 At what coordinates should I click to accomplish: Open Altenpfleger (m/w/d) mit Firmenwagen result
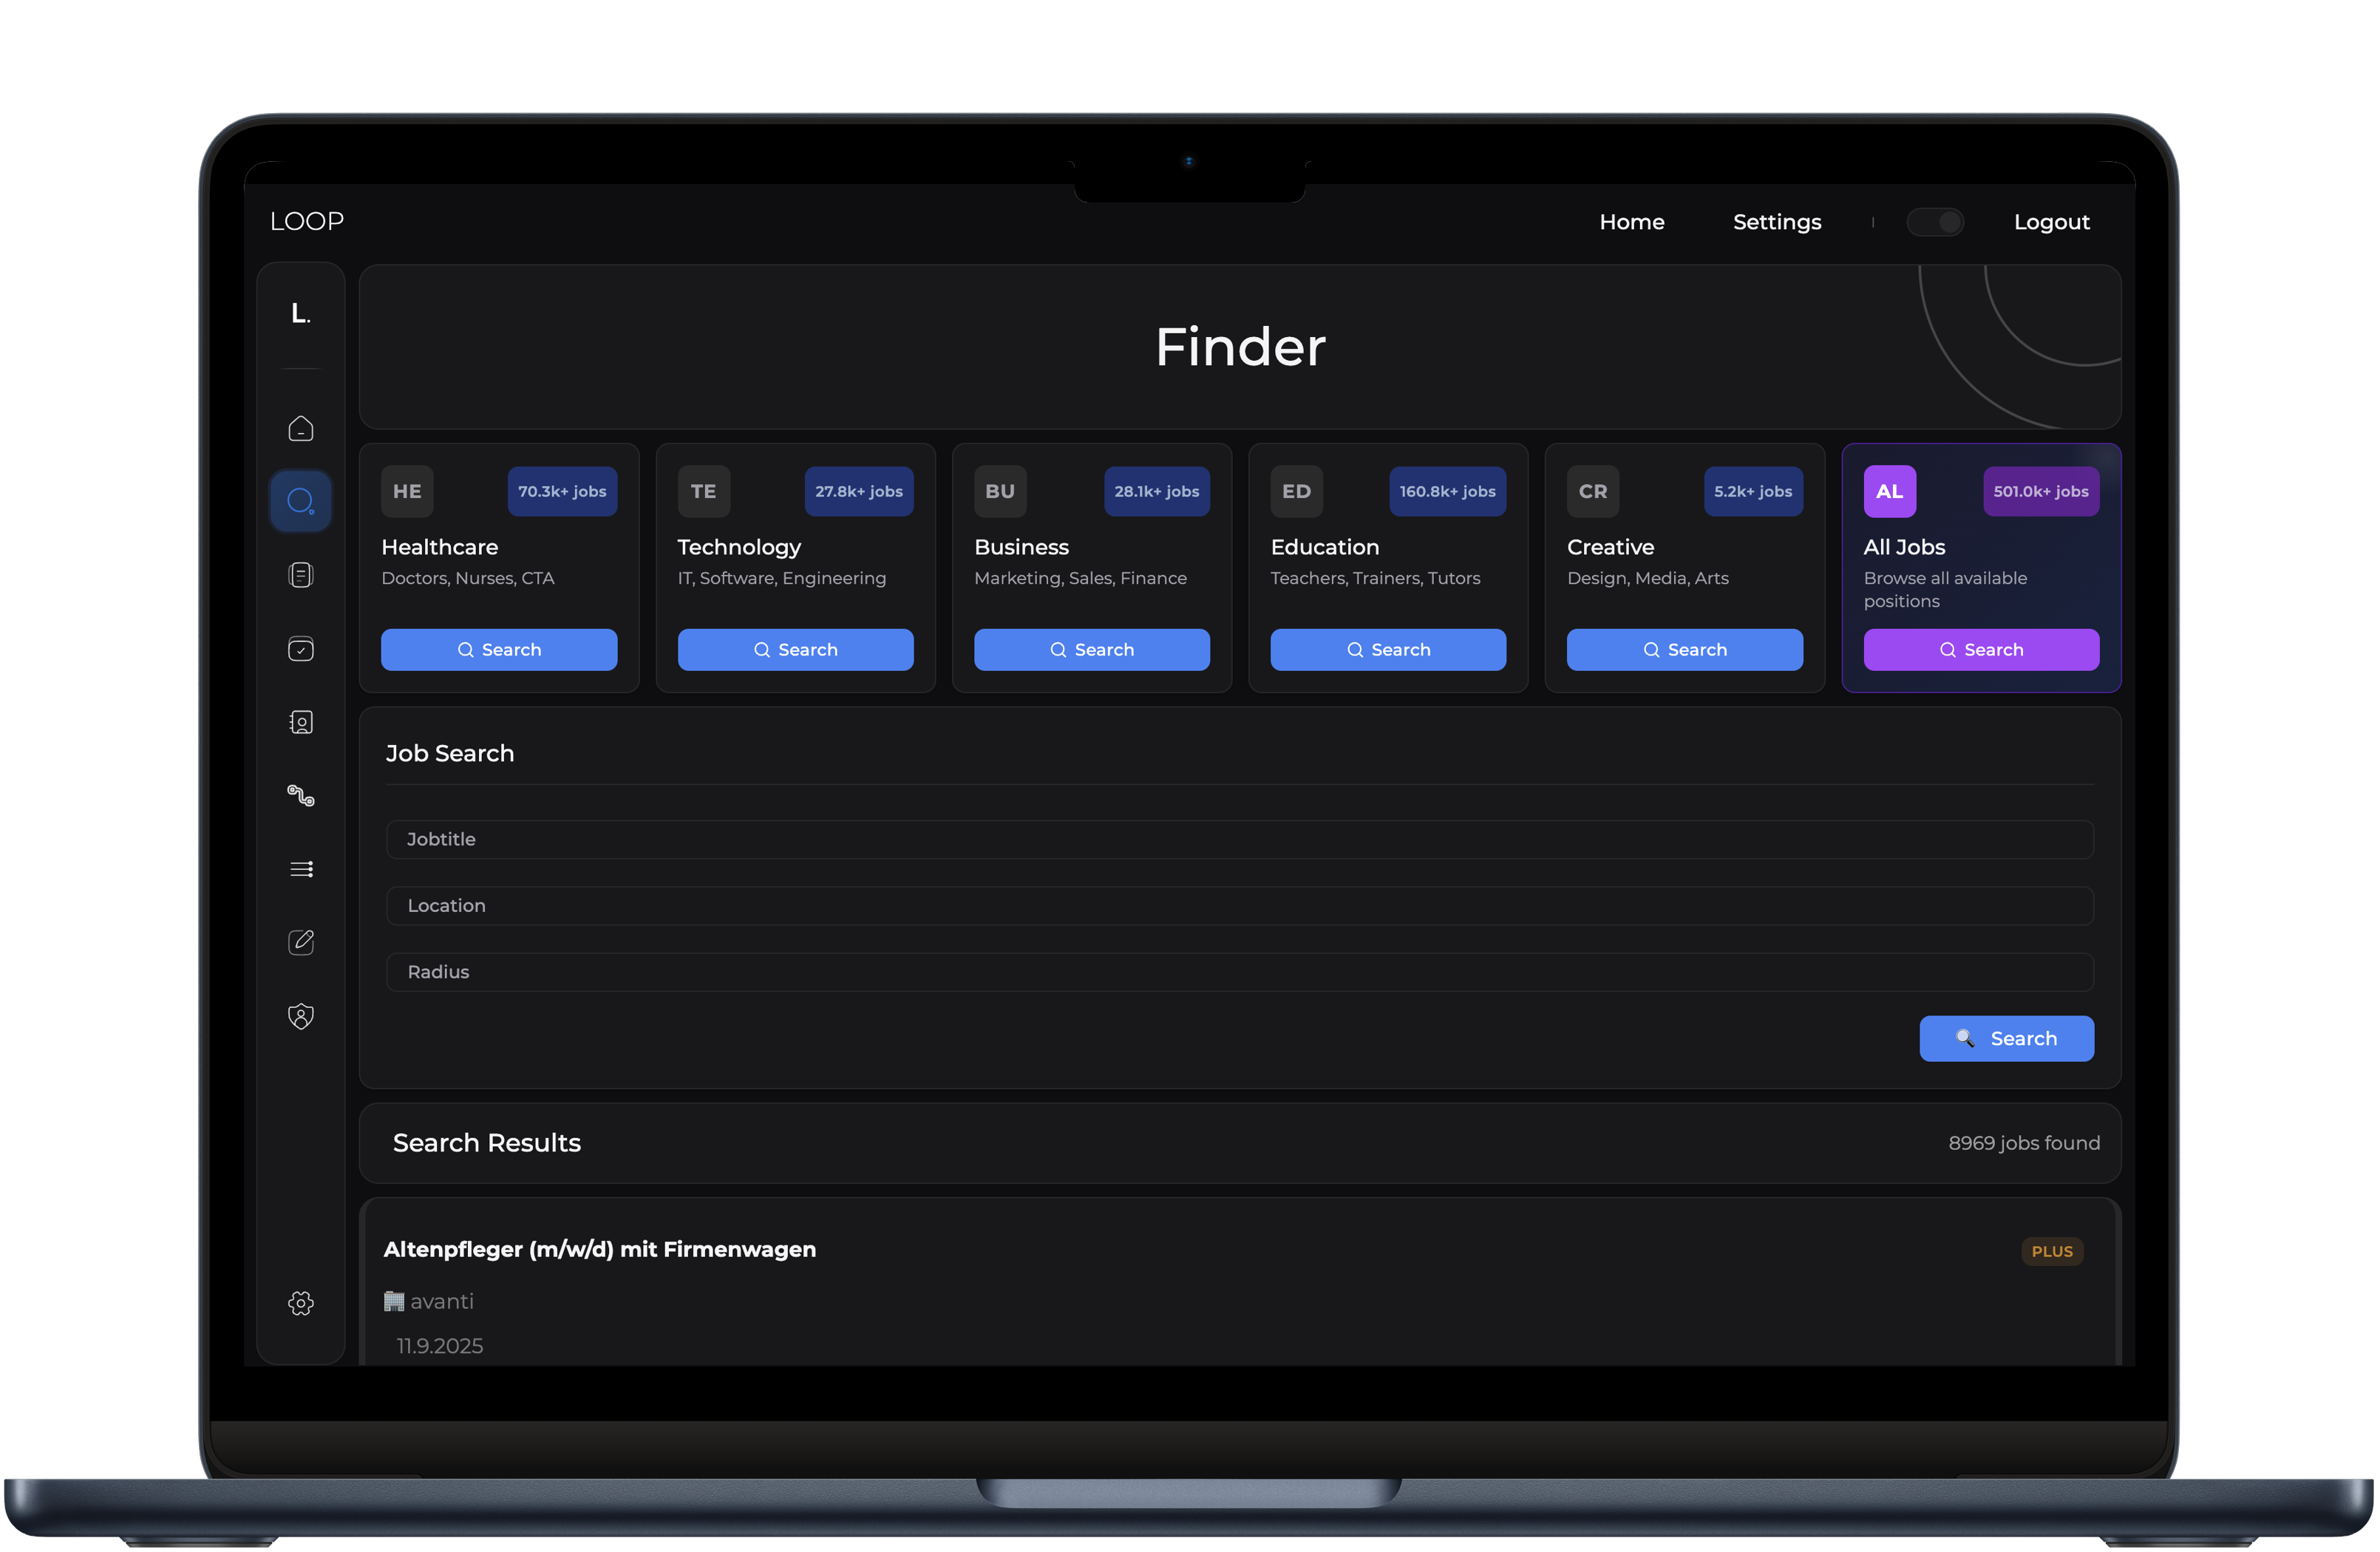point(600,1249)
